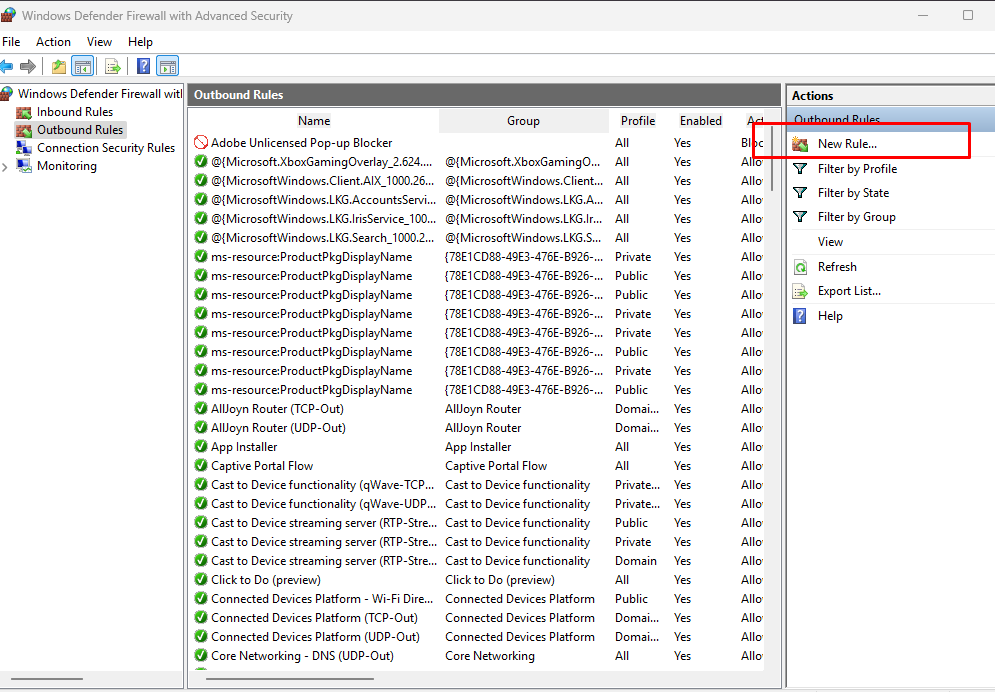Click the Up One Level folder icon
The height and width of the screenshot is (692, 995).
(59, 67)
